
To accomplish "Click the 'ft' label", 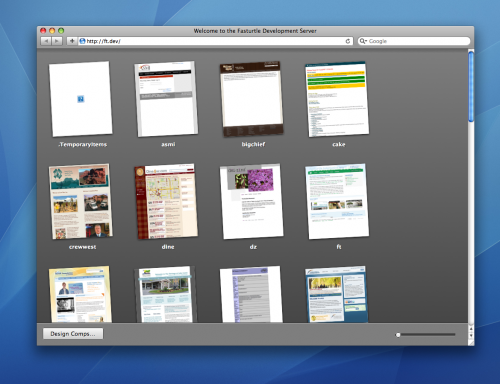I will [x=339, y=247].
